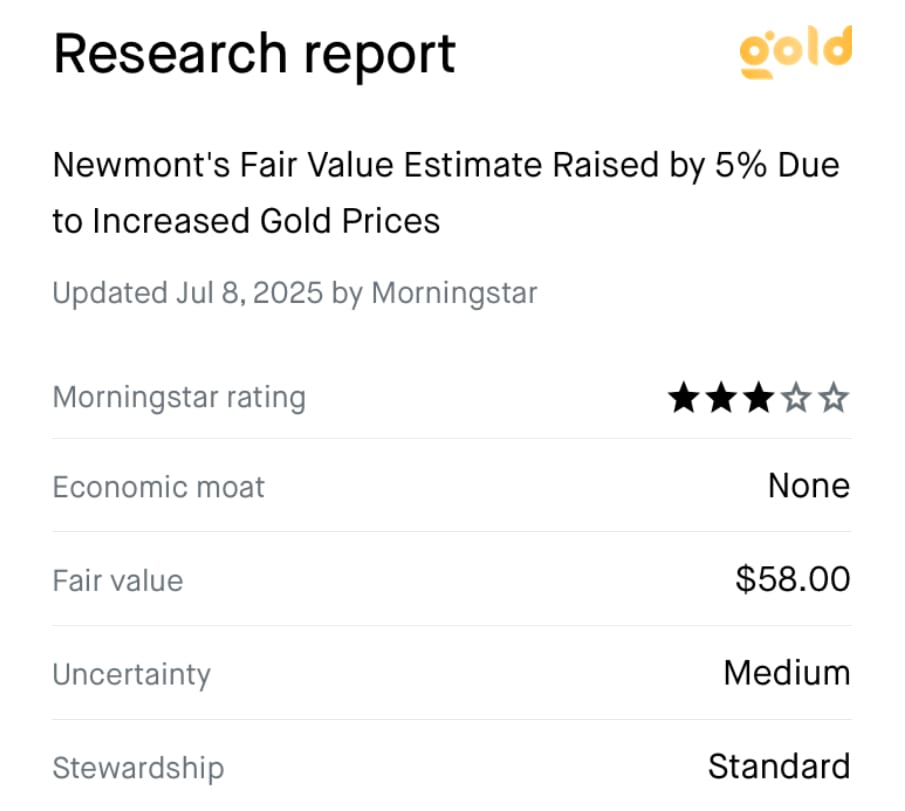The width and height of the screenshot is (905, 811).
Task: Select the Fair value label
Action: tap(118, 580)
